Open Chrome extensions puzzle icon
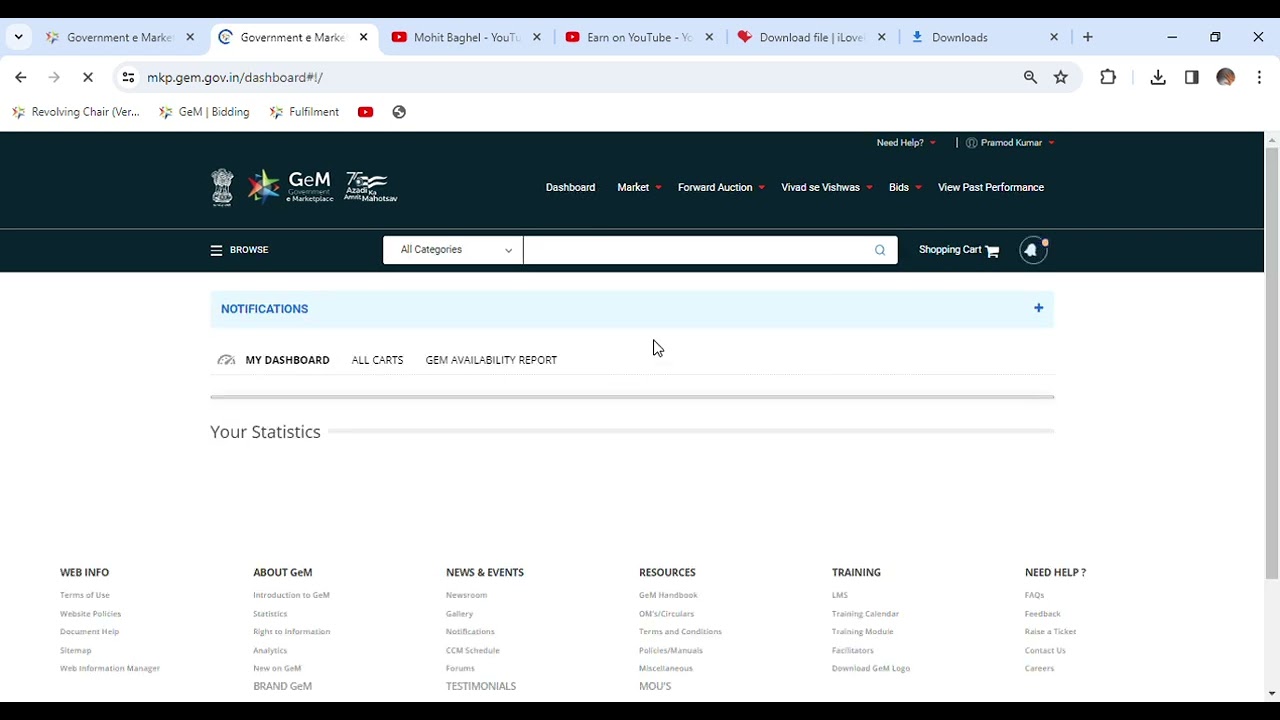The width and height of the screenshot is (1280, 720). click(x=1108, y=77)
